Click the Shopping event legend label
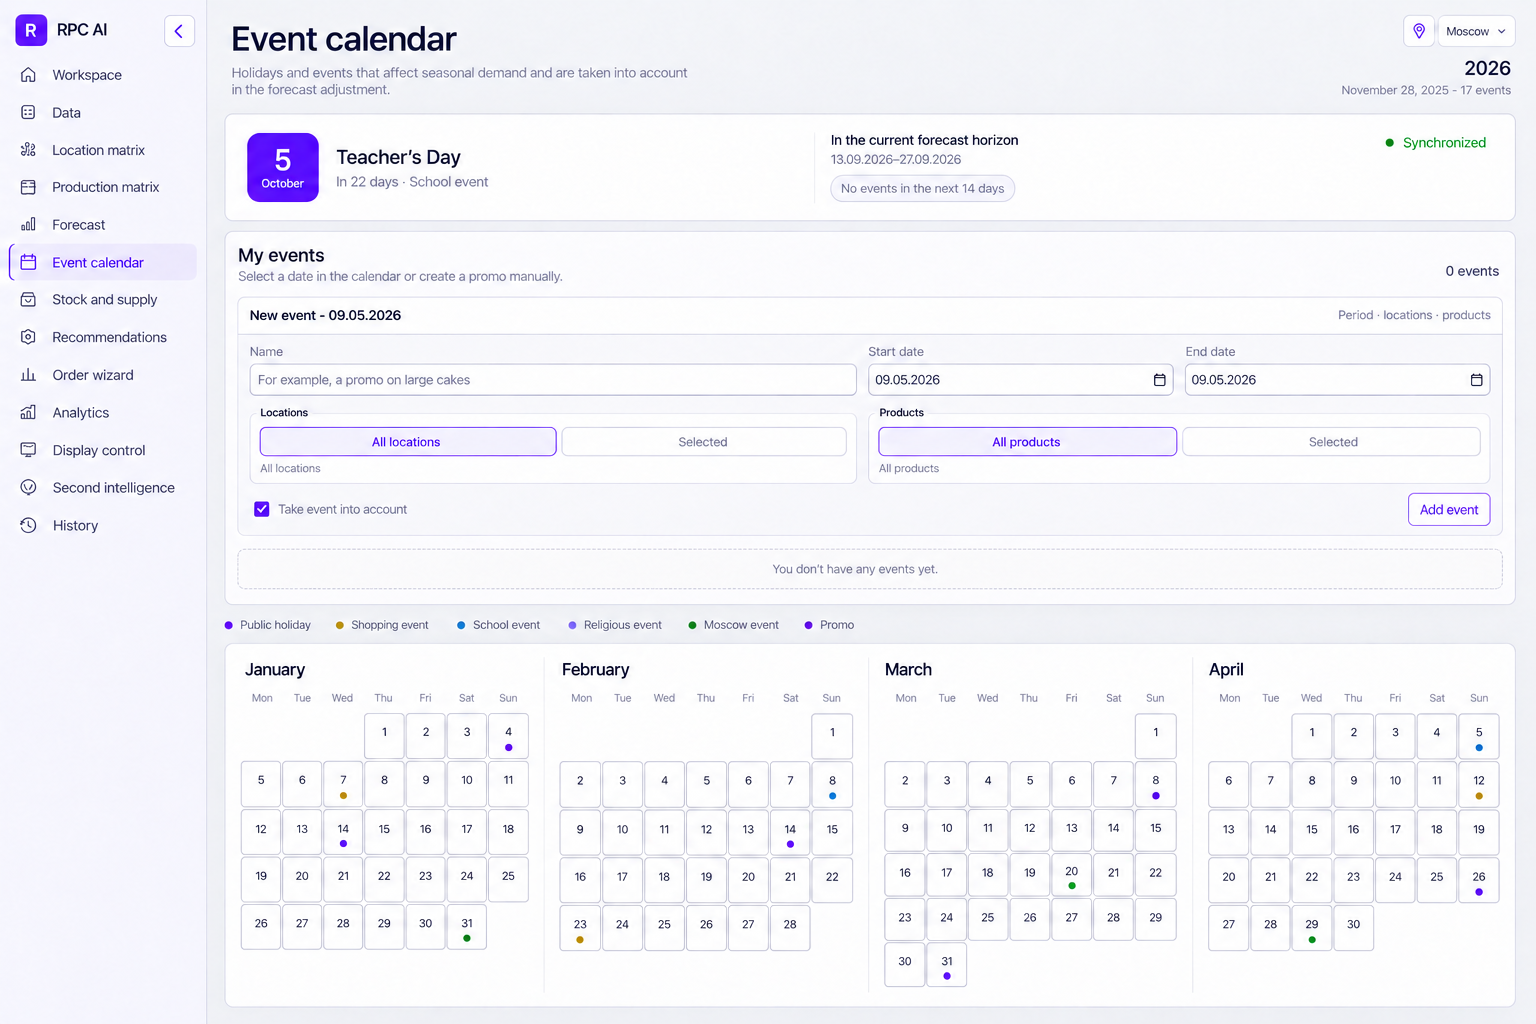Image resolution: width=1536 pixels, height=1024 pixels. (x=390, y=625)
